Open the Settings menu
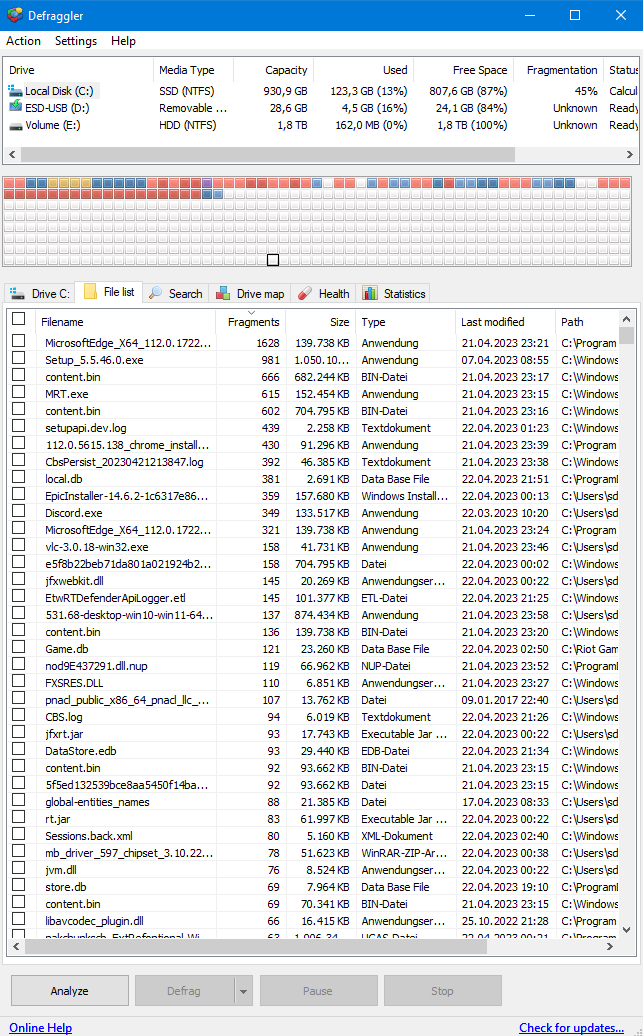This screenshot has width=643, height=1036. click(75, 41)
